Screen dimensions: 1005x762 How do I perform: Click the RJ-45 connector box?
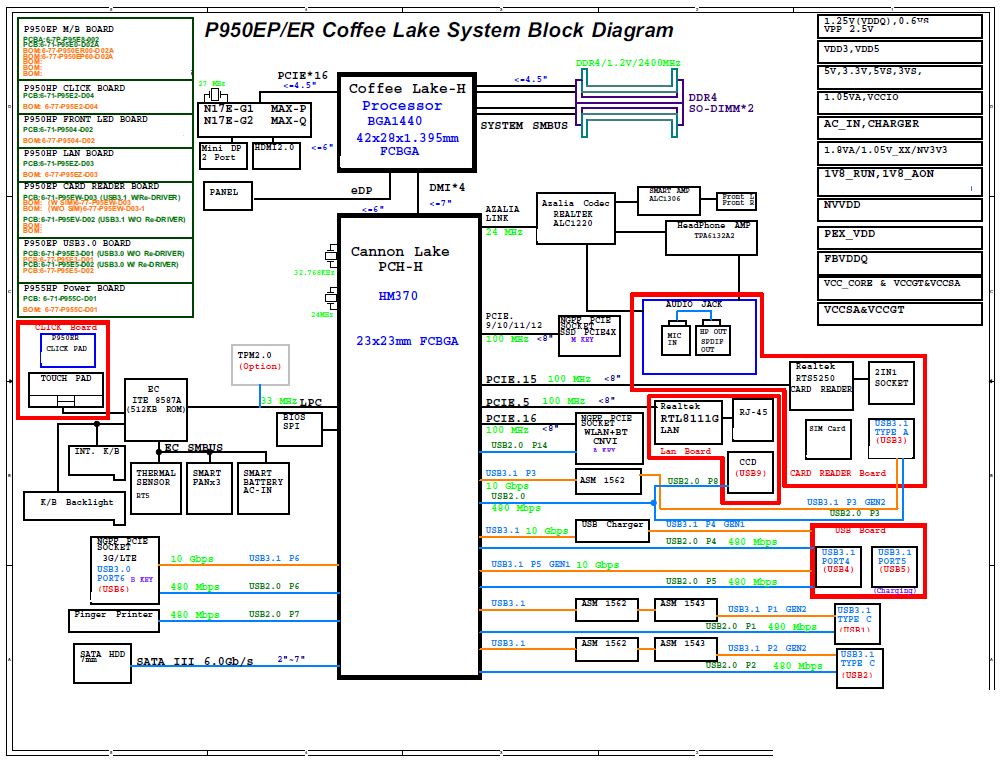(753, 420)
